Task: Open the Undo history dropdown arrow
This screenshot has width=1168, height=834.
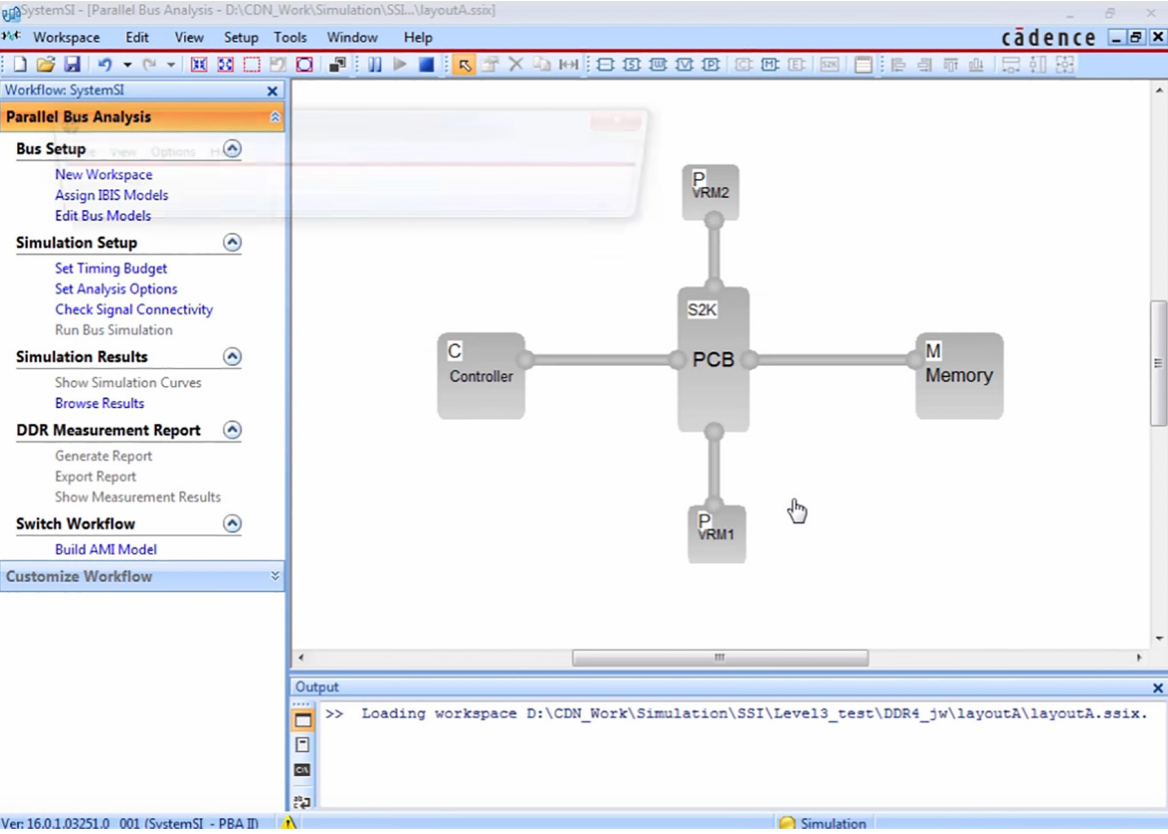Action: 127,65
